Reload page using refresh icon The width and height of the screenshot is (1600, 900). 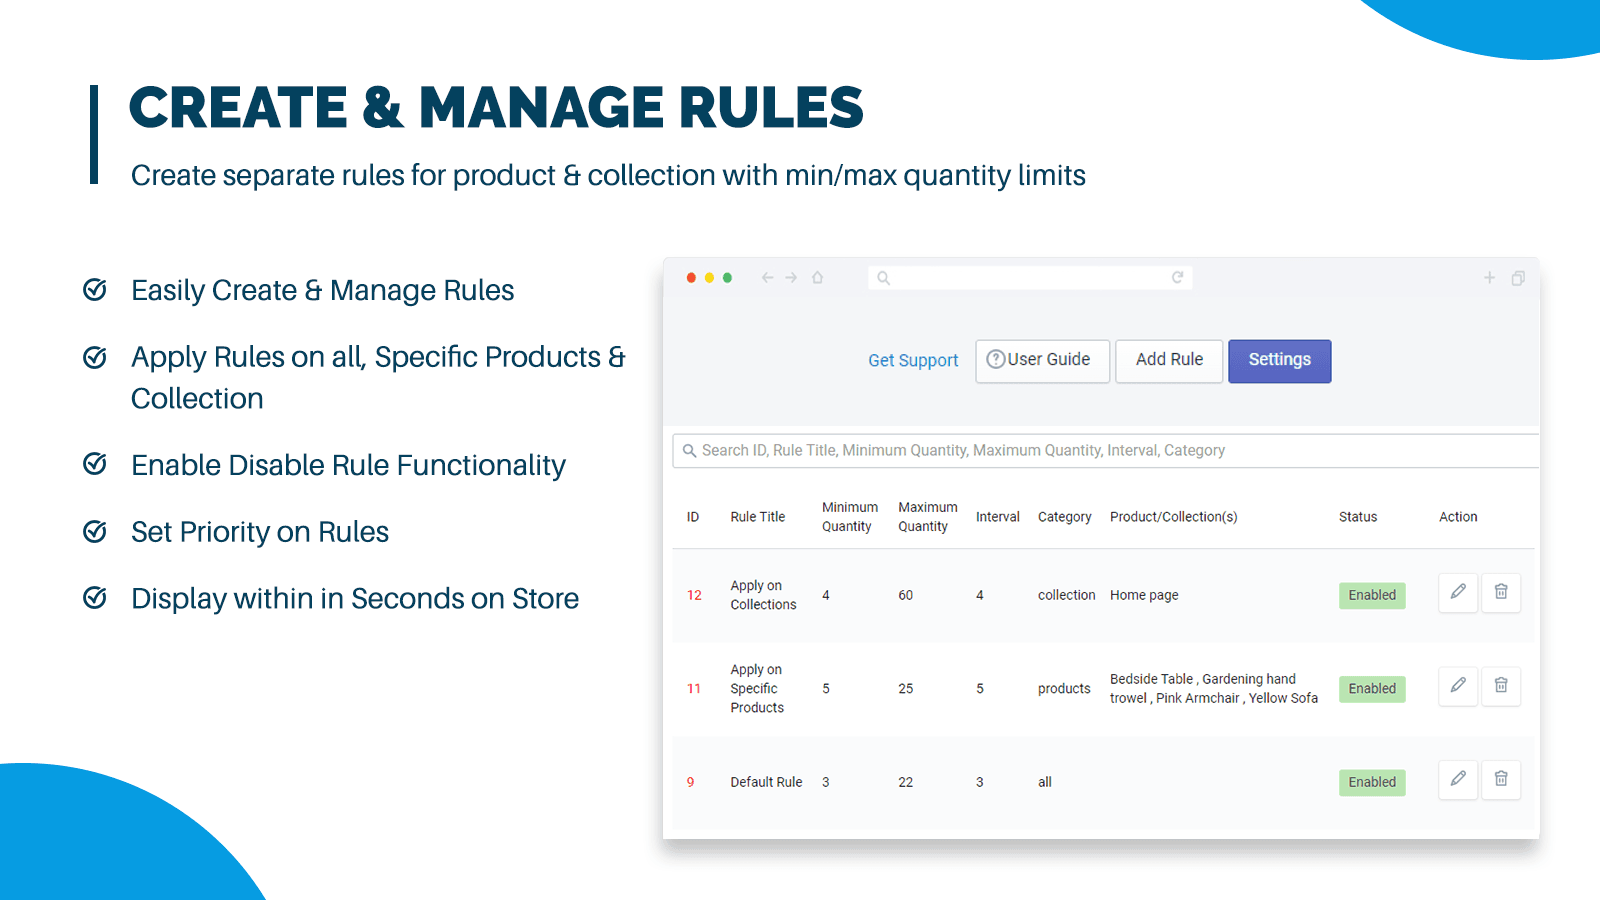point(1177,278)
